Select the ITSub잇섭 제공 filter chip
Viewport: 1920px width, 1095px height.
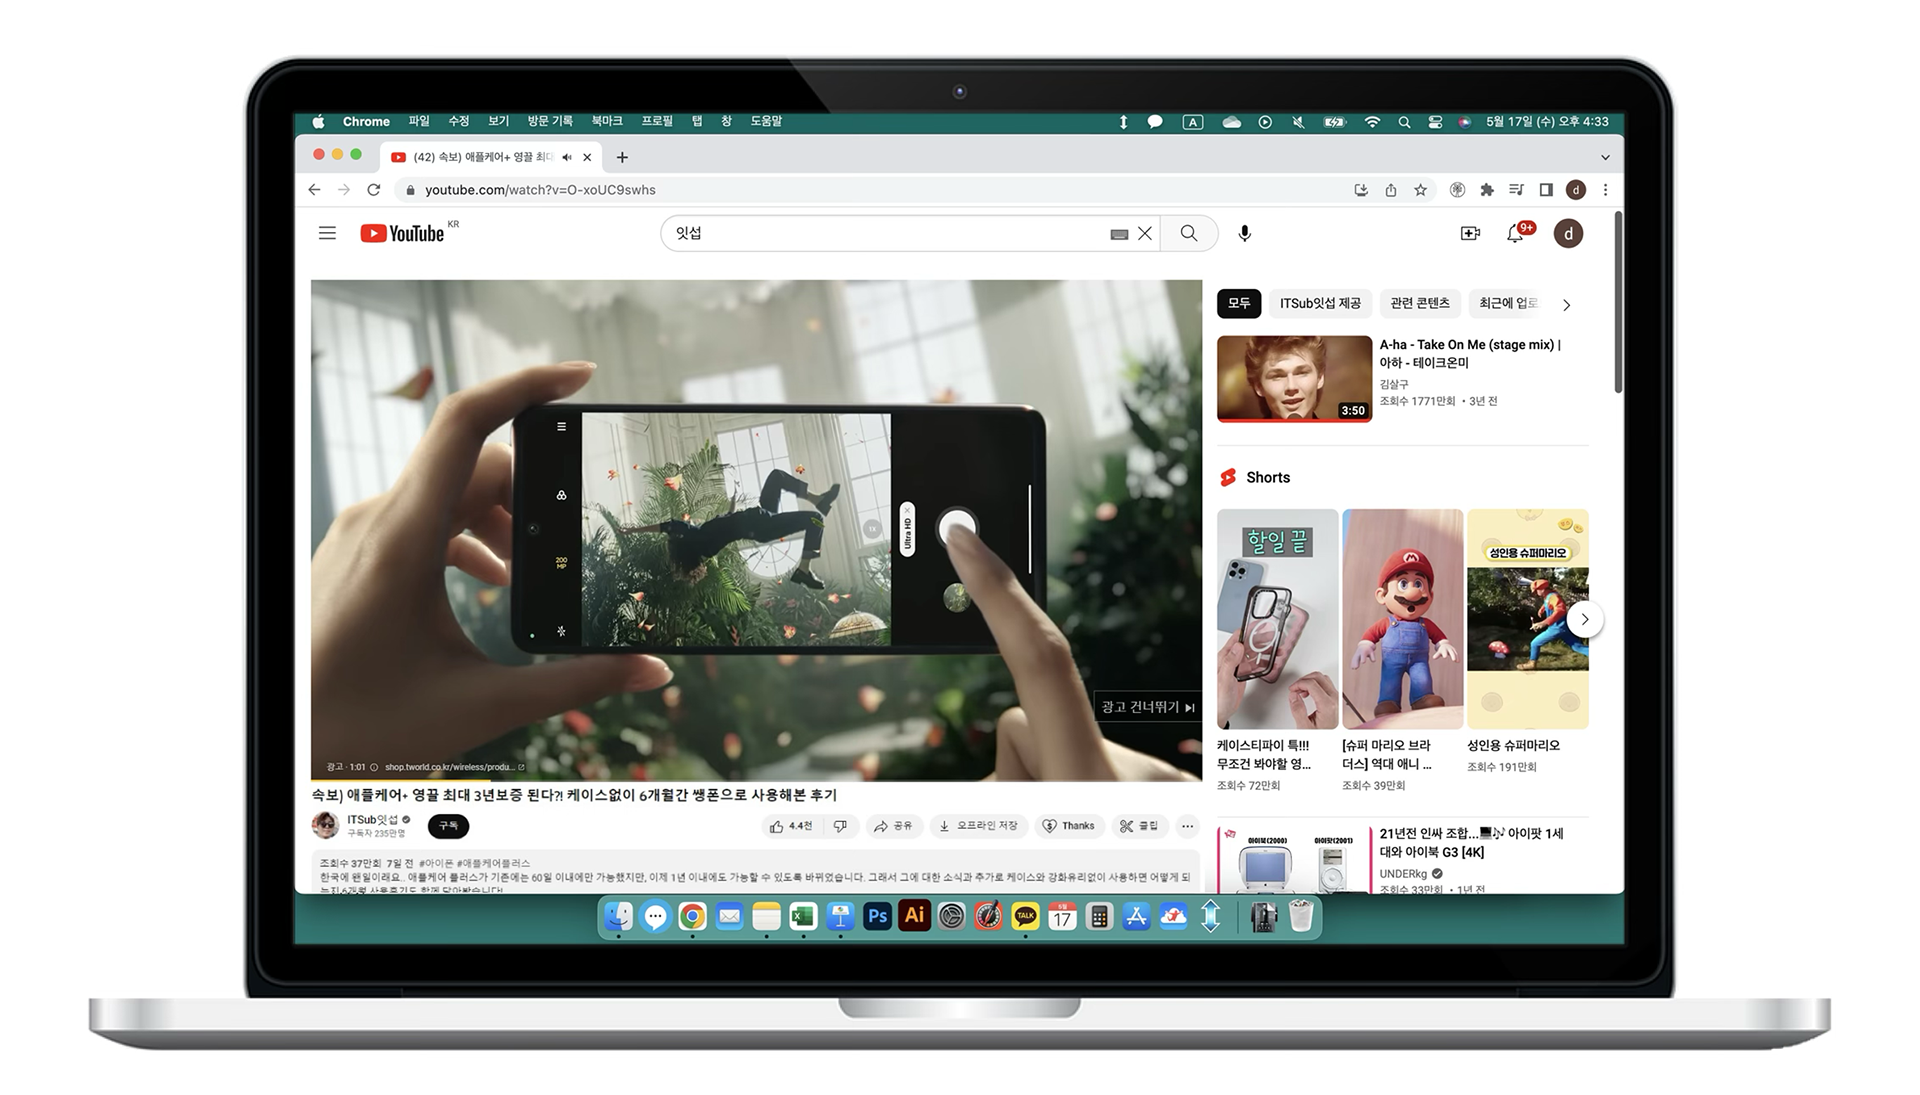point(1320,303)
